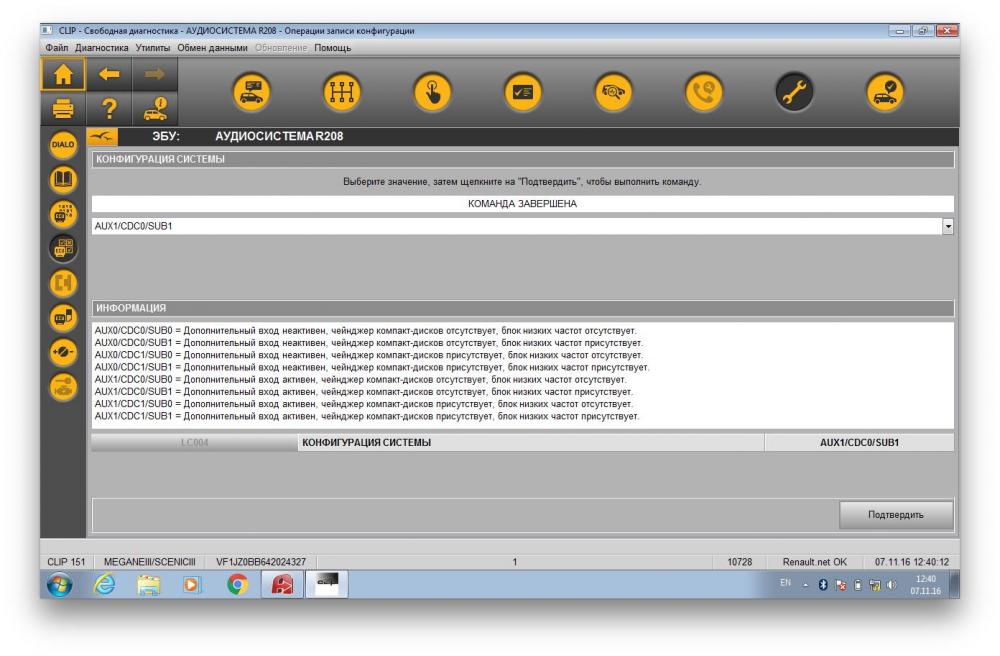1000x656 pixels.
Task: Click the bird logo beside ЭБУ
Action: (103, 136)
